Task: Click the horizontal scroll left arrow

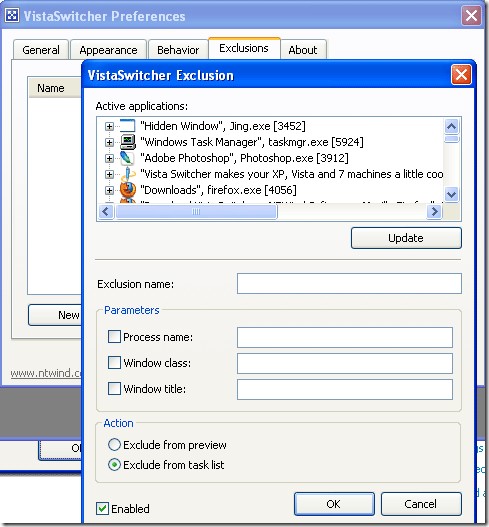Action: 106,212
